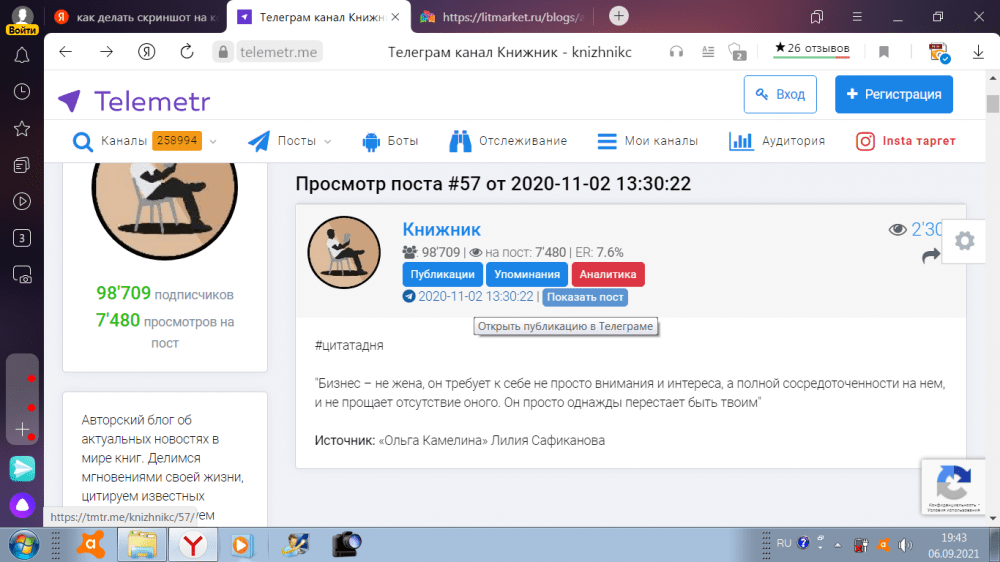Open browser history clock icon
Screen dimensions: 1000x562
(x=22, y=92)
